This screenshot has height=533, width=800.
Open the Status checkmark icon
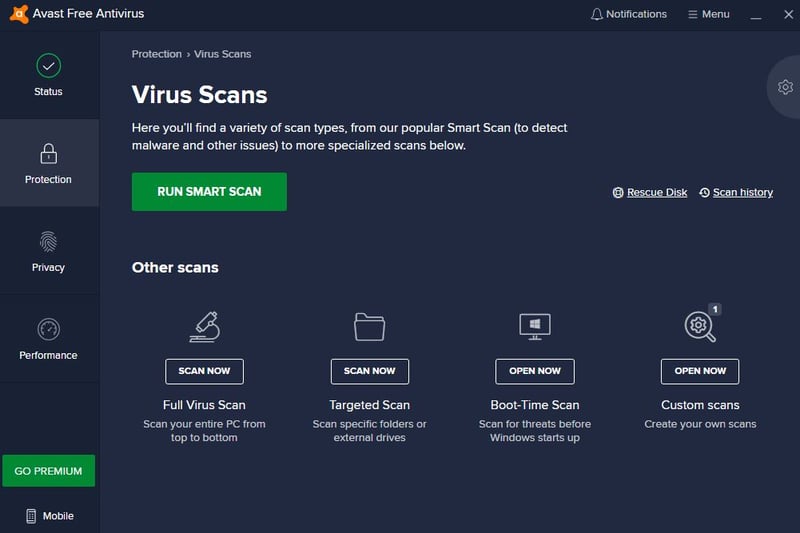(48, 66)
